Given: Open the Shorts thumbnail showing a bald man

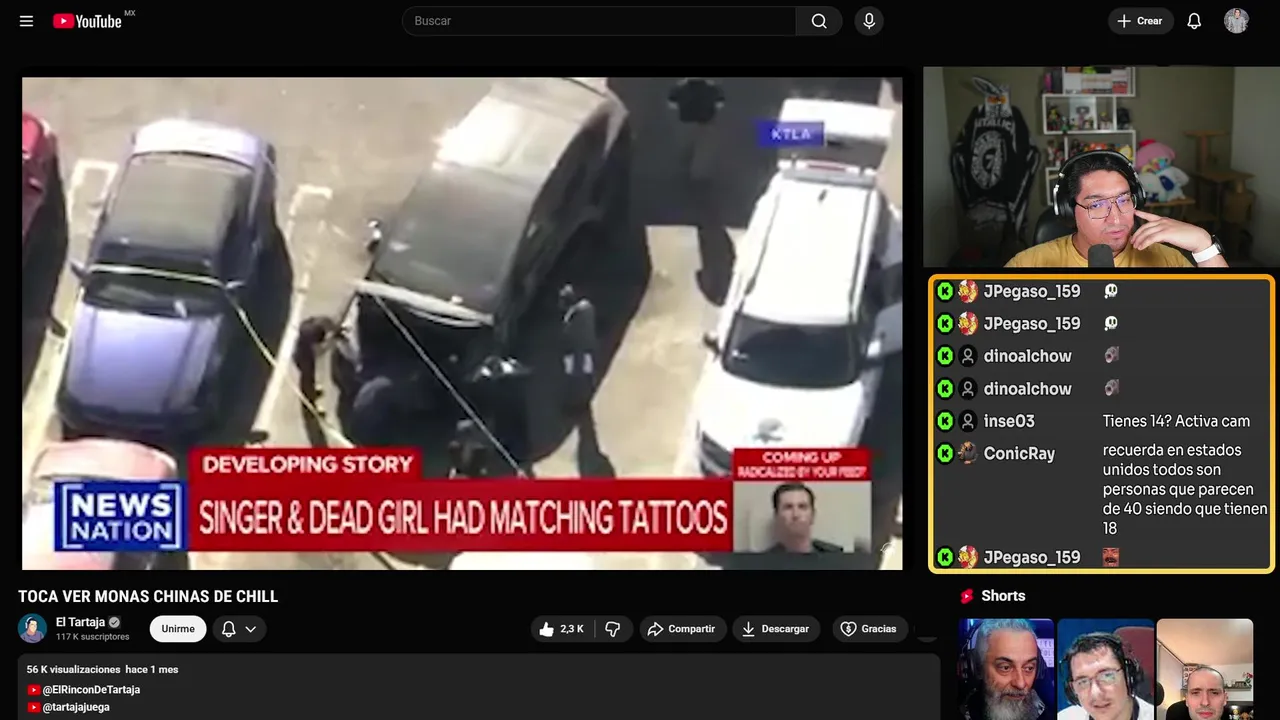Looking at the screenshot, I should (x=1204, y=669).
